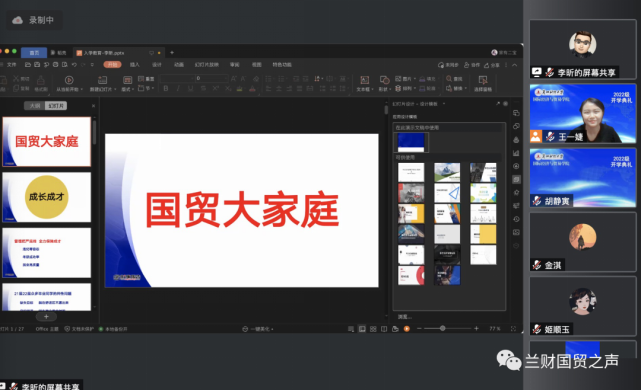The height and width of the screenshot is (391, 641).
Task: Click the Italic formatting icon
Action: pos(178,88)
